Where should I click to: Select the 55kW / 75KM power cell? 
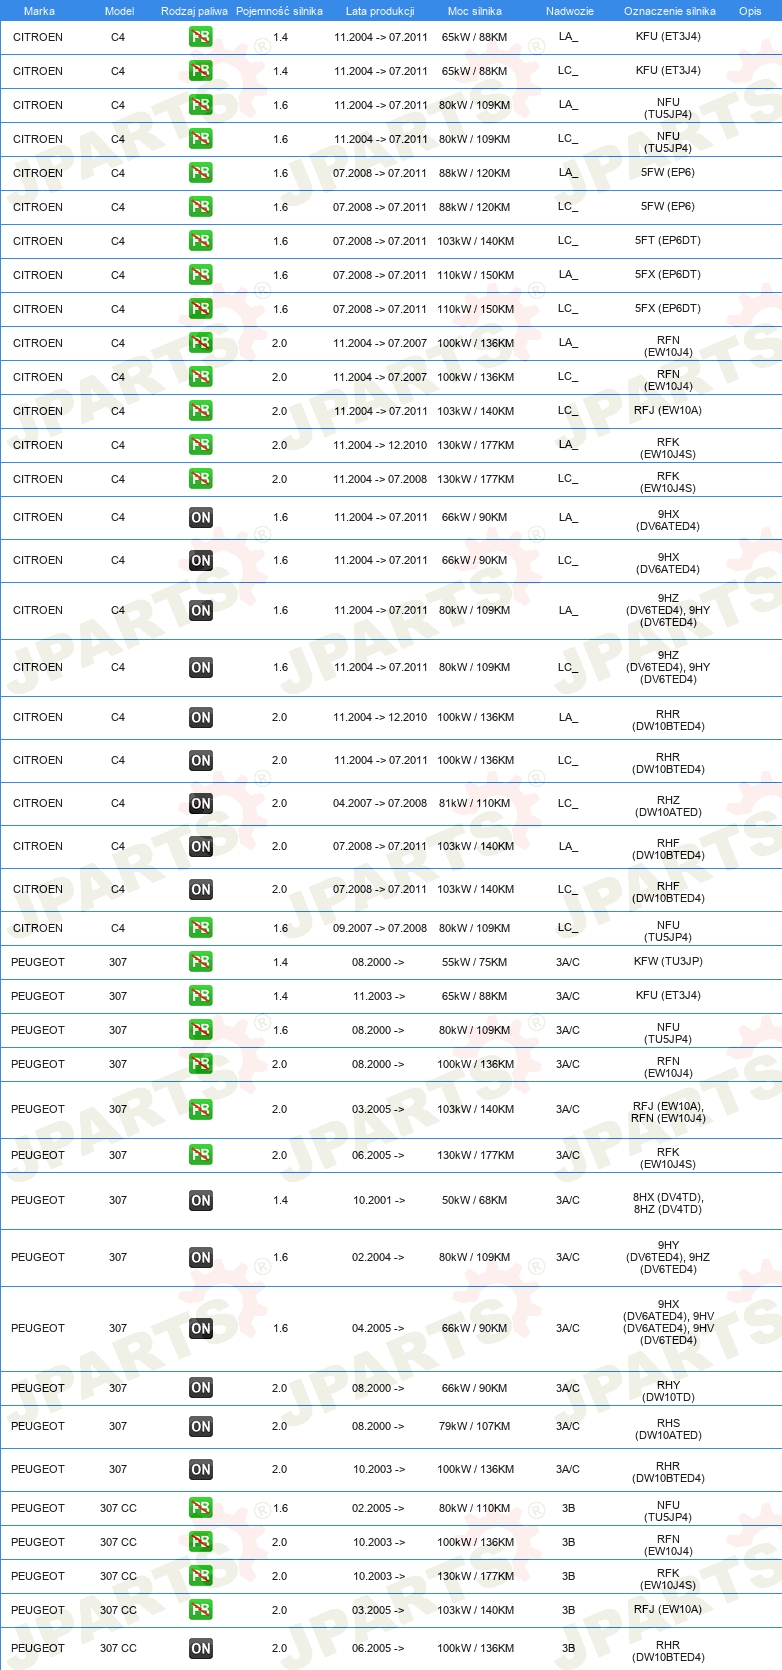[474, 962]
